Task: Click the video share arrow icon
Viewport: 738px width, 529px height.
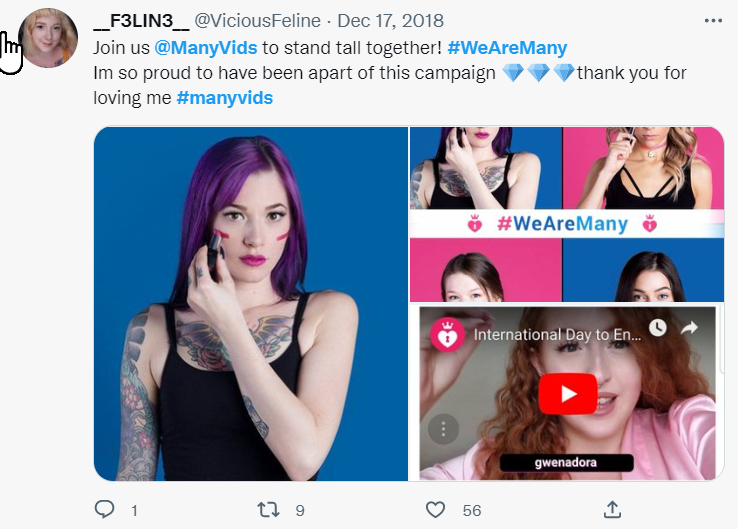Action: (691, 328)
